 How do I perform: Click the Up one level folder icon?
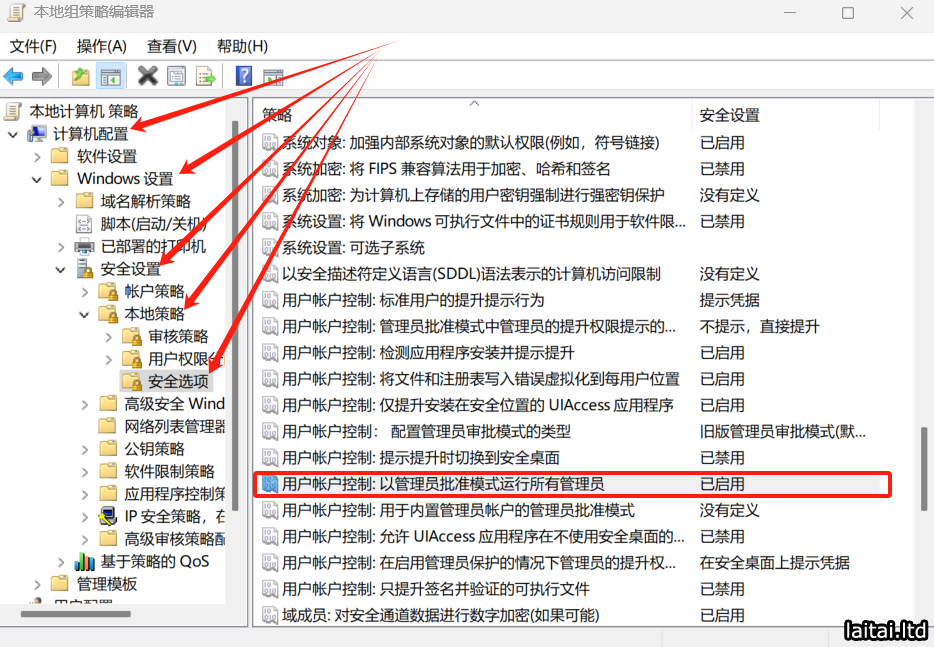(81, 77)
